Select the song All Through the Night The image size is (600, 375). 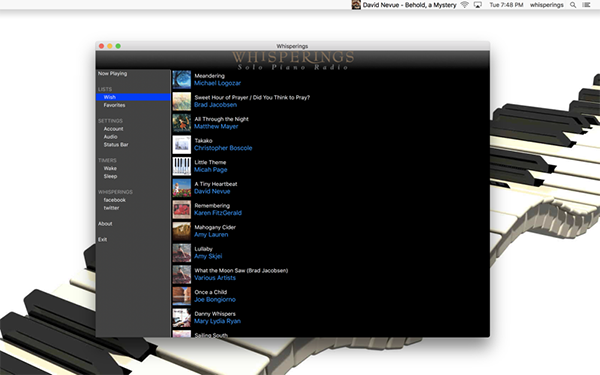click(x=222, y=119)
